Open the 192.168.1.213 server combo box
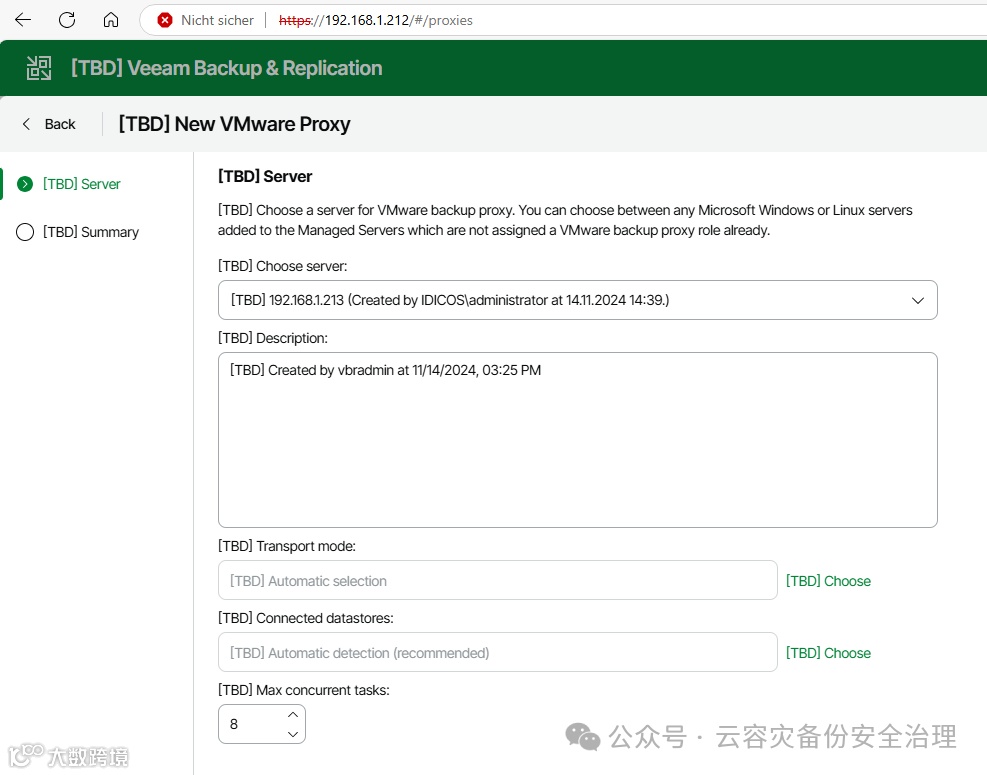 (577, 300)
